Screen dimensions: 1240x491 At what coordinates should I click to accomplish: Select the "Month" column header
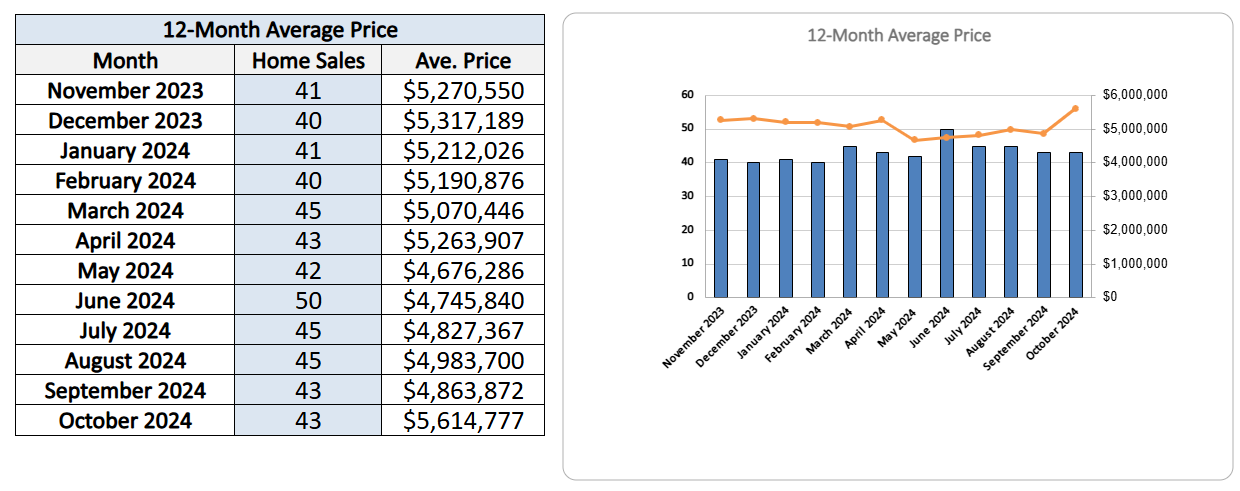(125, 60)
